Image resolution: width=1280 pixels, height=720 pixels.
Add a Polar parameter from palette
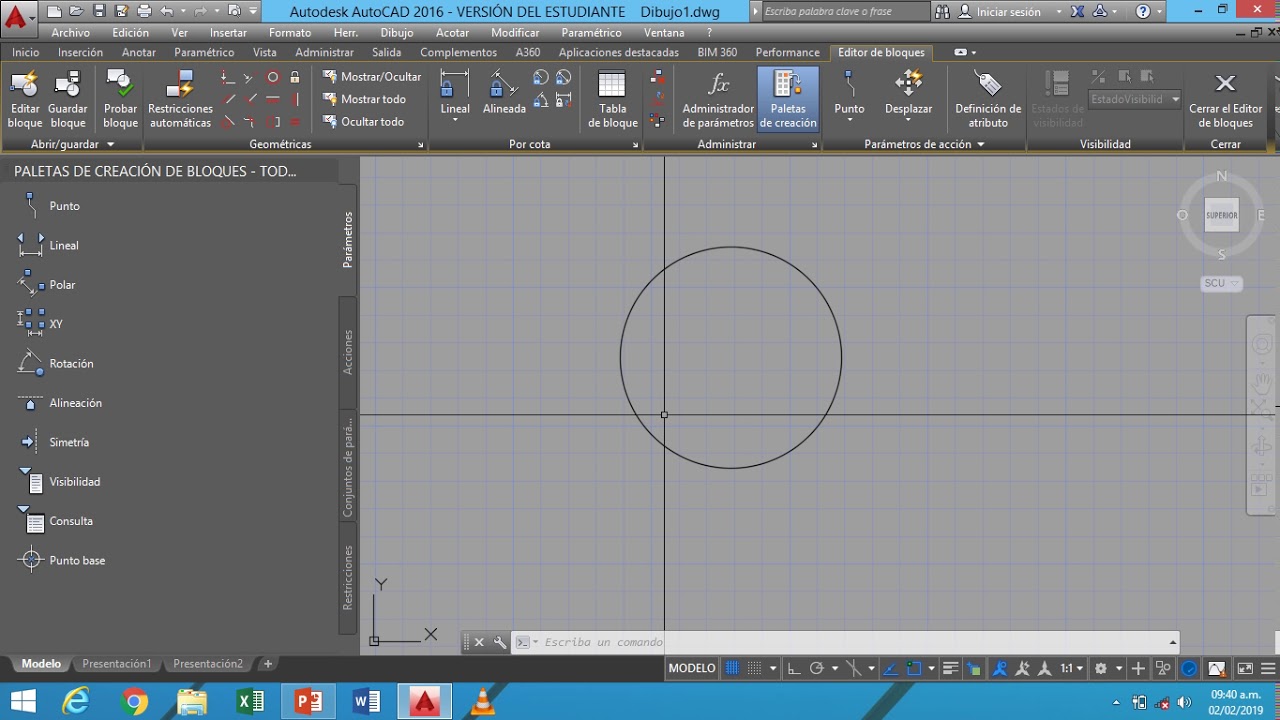(46, 285)
